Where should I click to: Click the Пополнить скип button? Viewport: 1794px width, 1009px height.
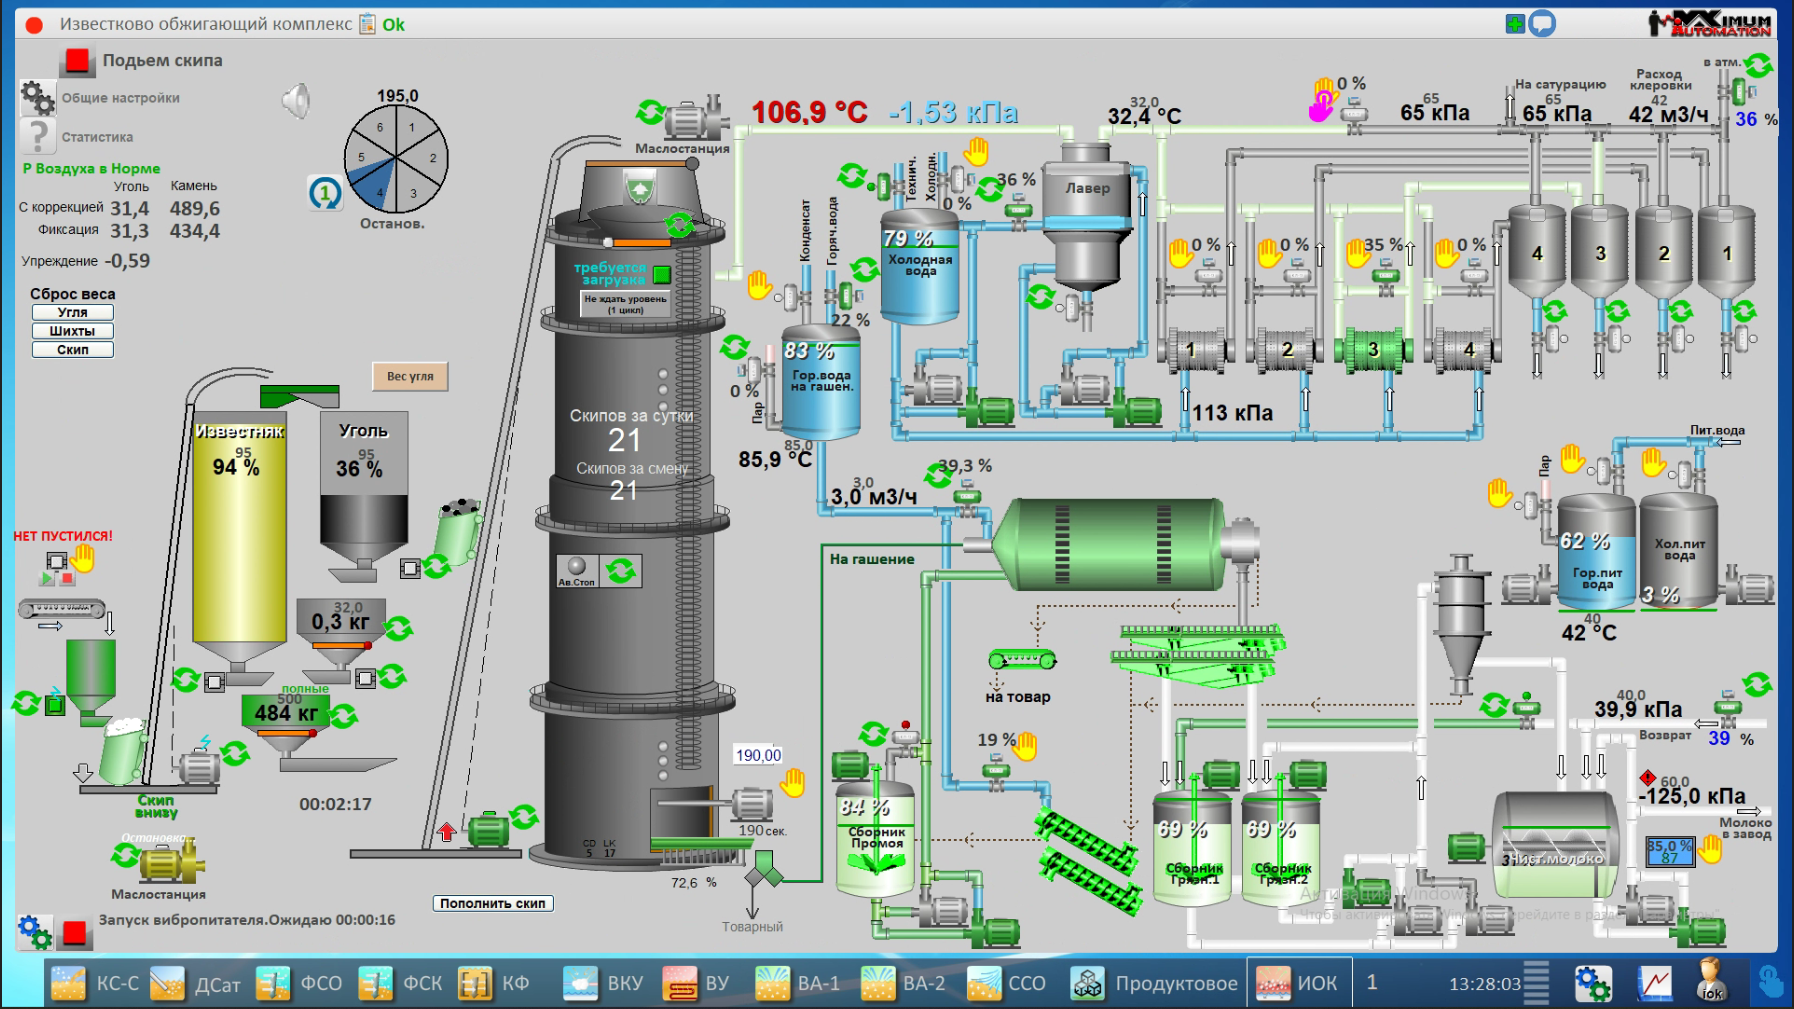tap(493, 903)
